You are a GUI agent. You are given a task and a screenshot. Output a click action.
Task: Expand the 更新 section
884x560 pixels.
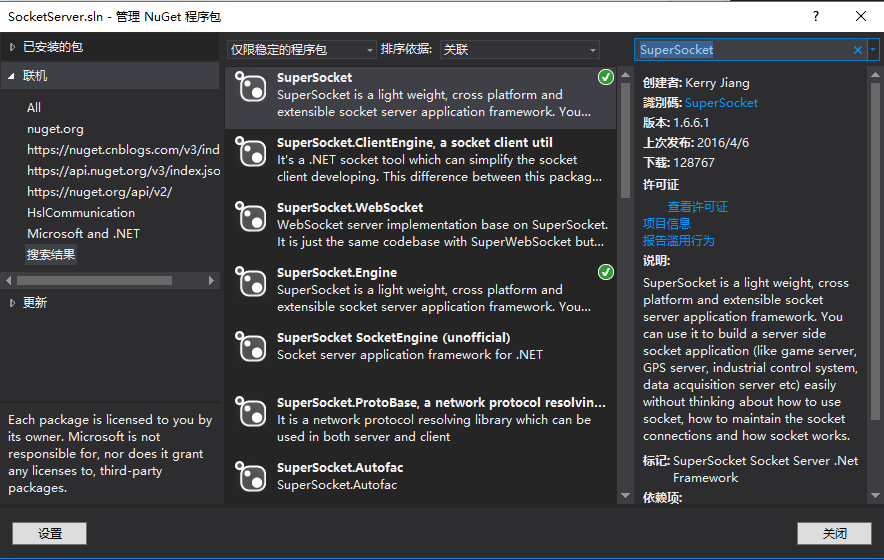12,303
